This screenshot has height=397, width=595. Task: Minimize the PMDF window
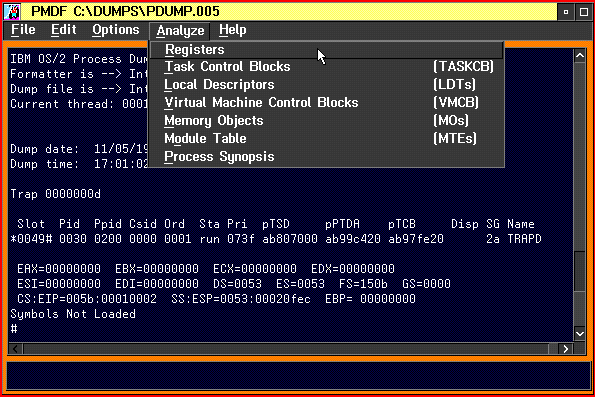click(566, 12)
